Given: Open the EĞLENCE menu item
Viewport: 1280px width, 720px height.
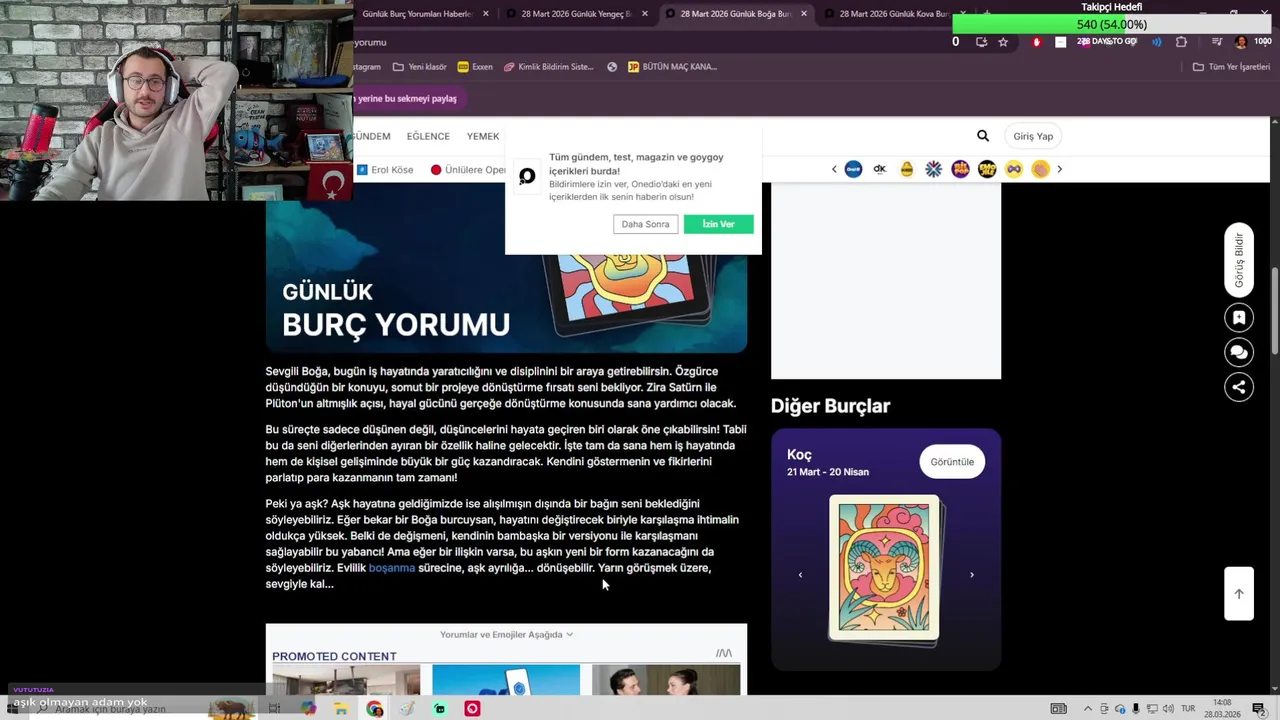Looking at the screenshot, I should pos(428,136).
